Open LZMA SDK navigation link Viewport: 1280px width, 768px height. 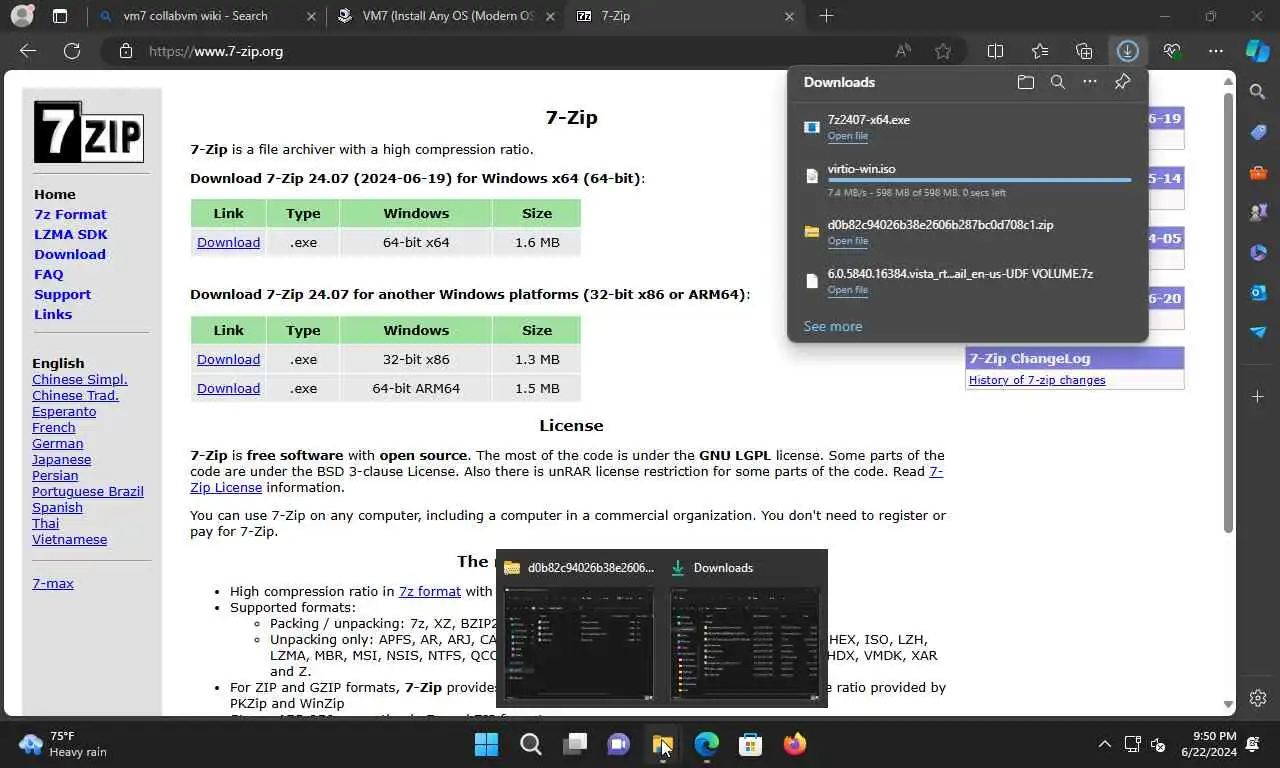[70, 234]
